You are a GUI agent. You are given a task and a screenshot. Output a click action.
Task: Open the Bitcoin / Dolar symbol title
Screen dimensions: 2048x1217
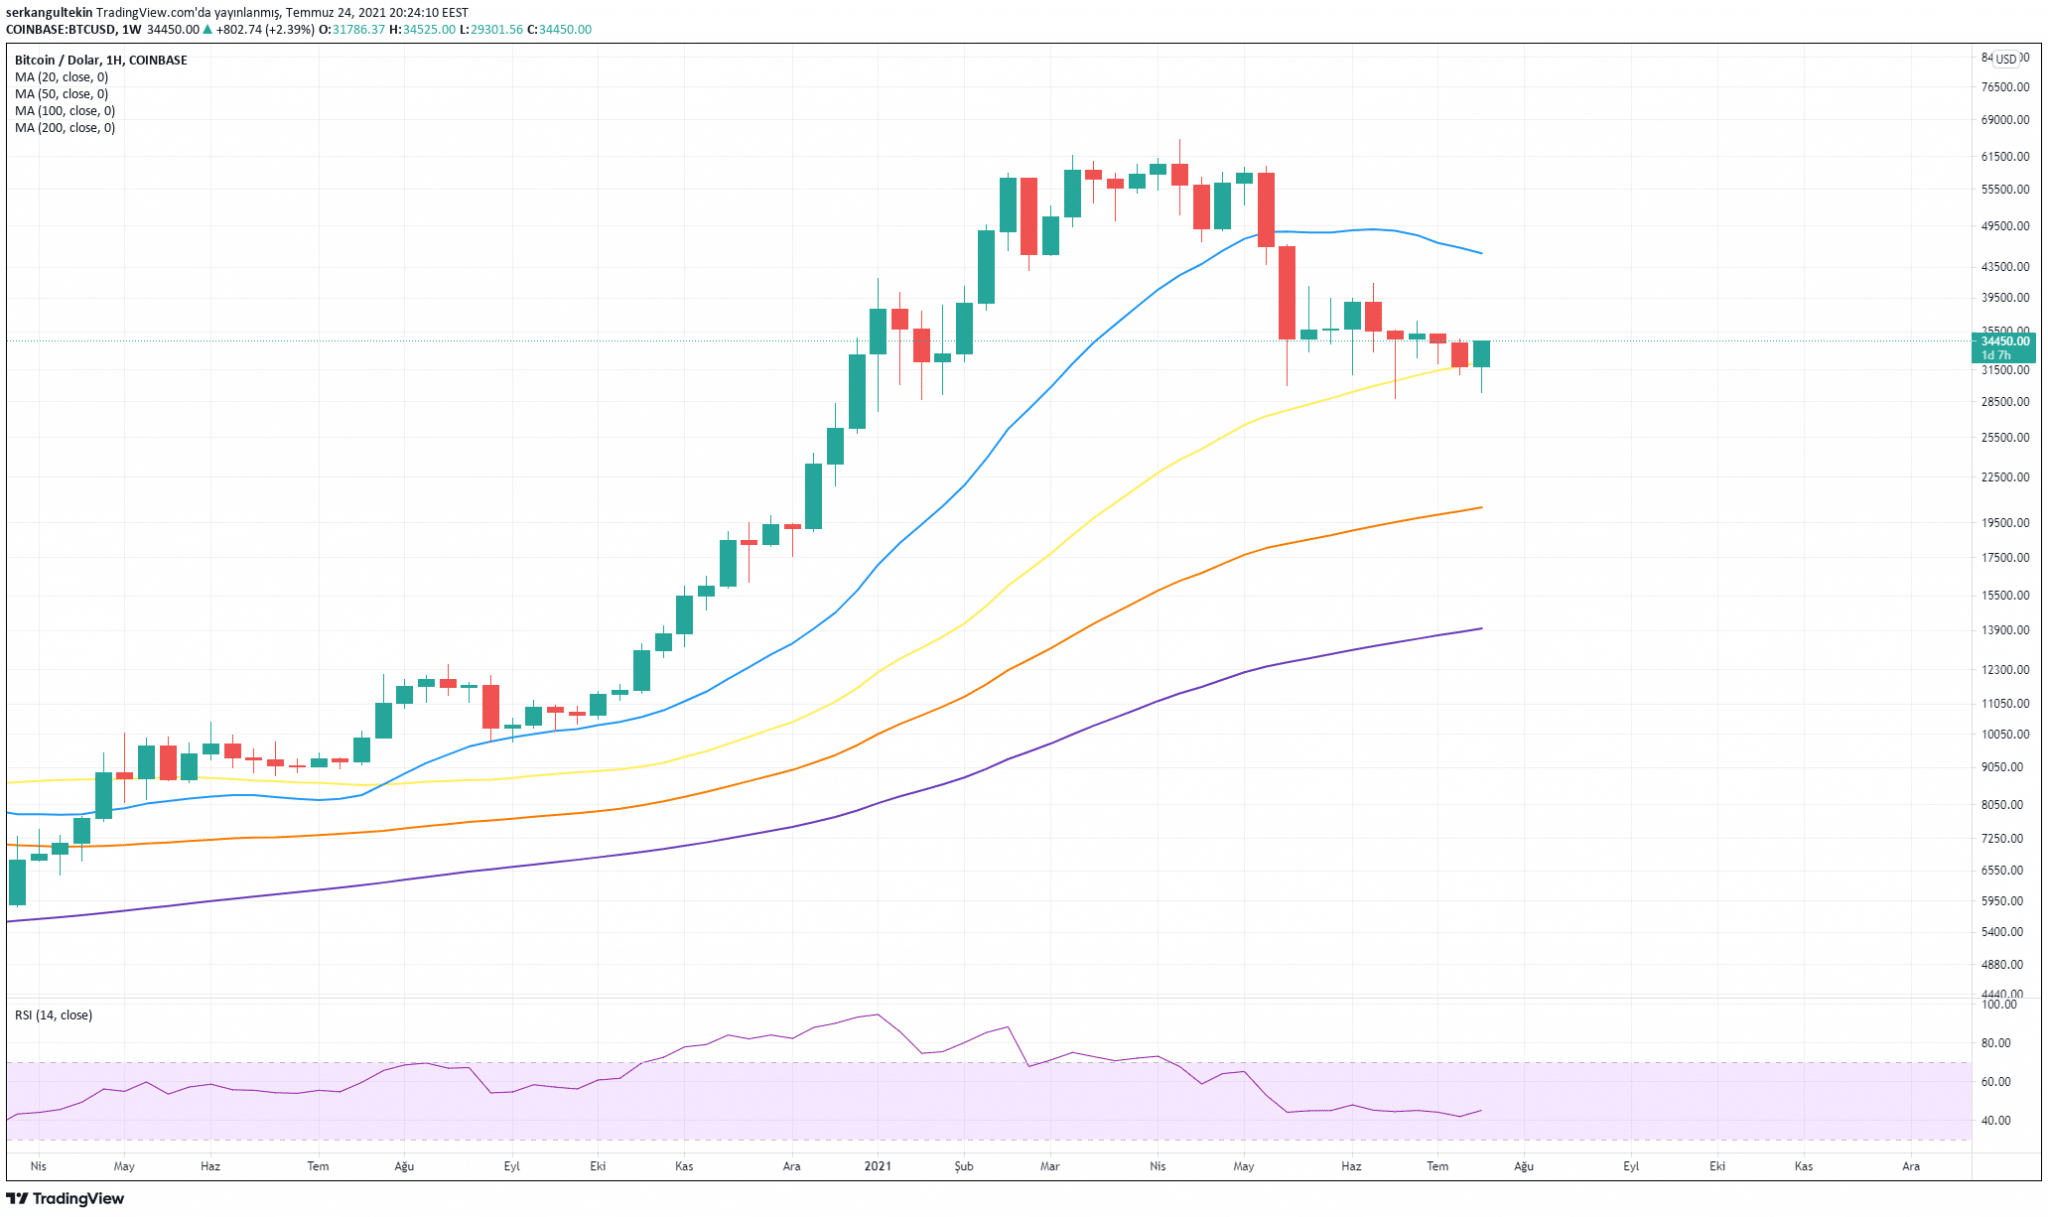(x=100, y=60)
